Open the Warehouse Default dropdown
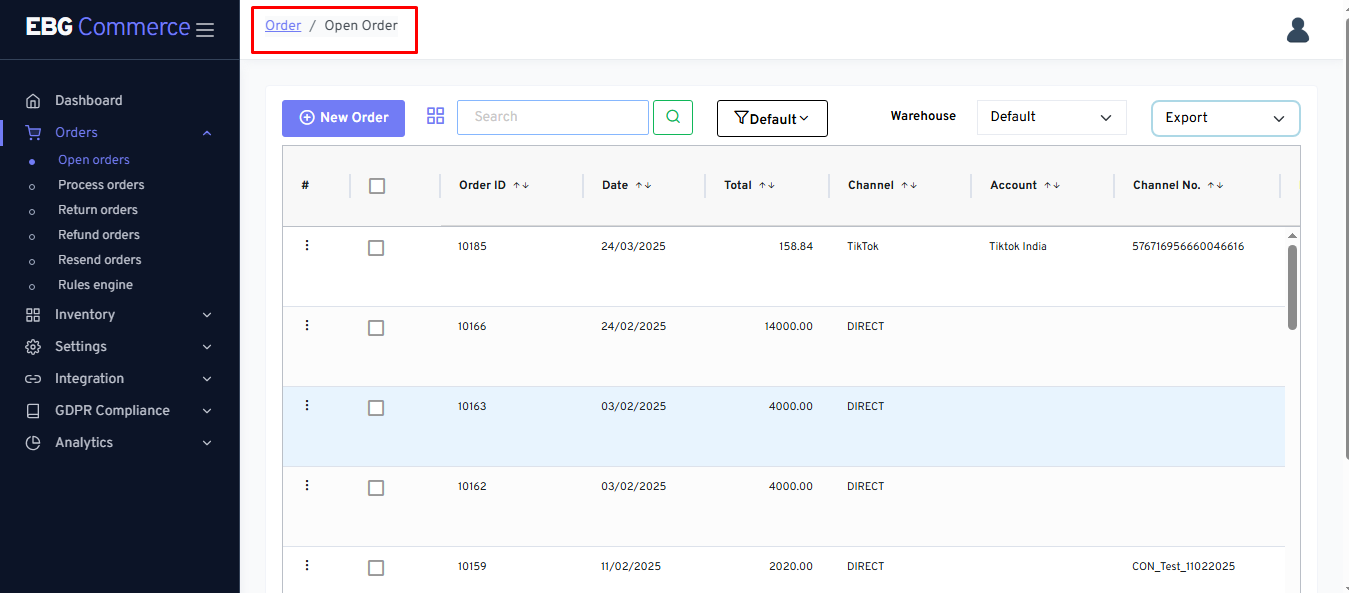Image resolution: width=1349 pixels, height=593 pixels. click(x=1051, y=117)
